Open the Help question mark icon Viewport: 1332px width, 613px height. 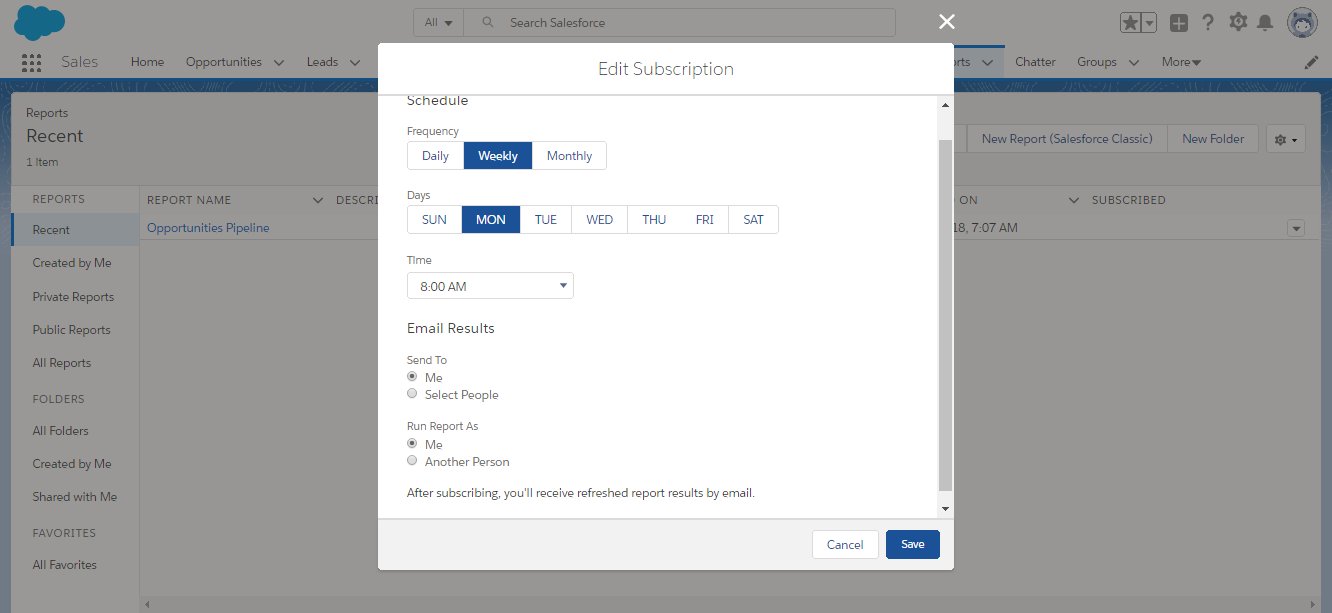tap(1208, 23)
